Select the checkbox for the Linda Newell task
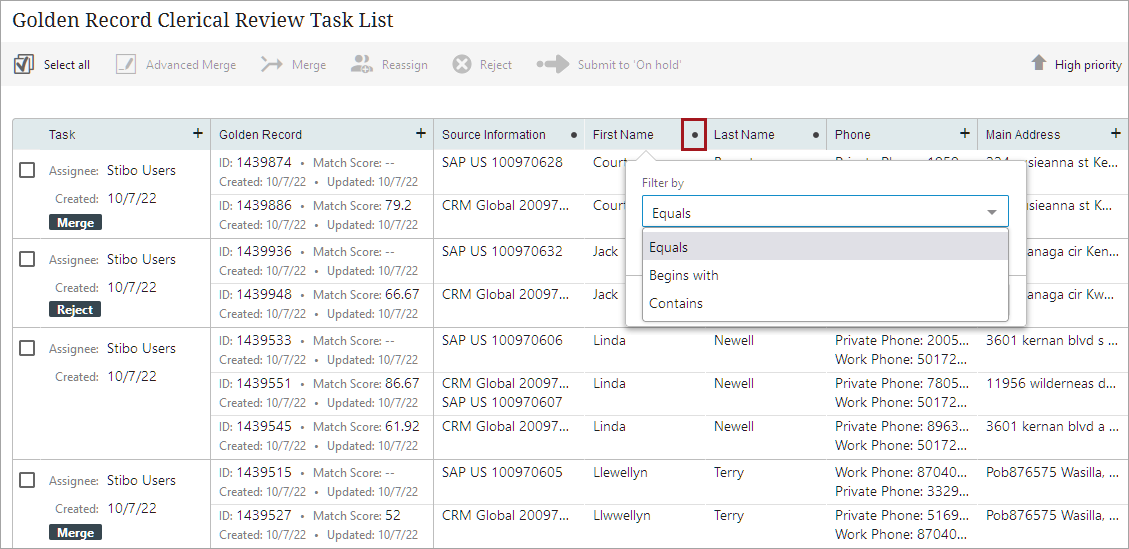The width and height of the screenshot is (1129, 549). pyautogui.click(x=28, y=348)
